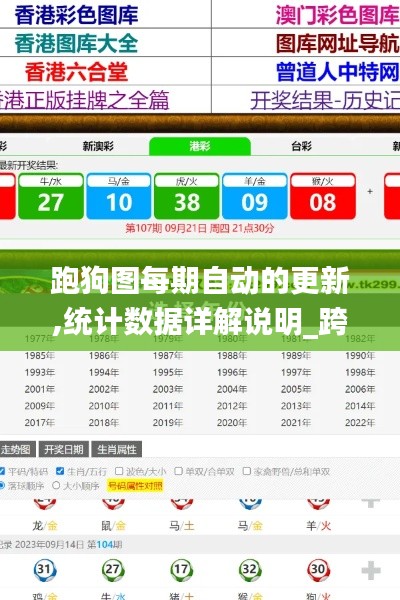Select the year 1986年
Screen dimensions: 400x600
pyautogui.click(x=104, y=356)
